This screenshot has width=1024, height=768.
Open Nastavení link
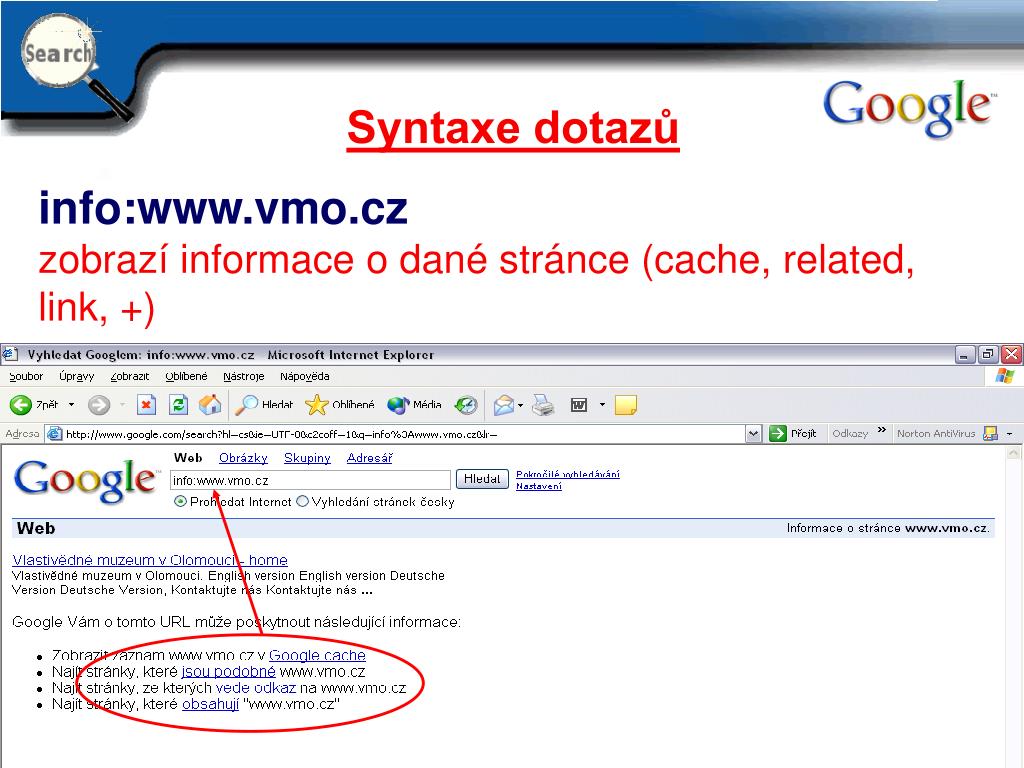(539, 486)
